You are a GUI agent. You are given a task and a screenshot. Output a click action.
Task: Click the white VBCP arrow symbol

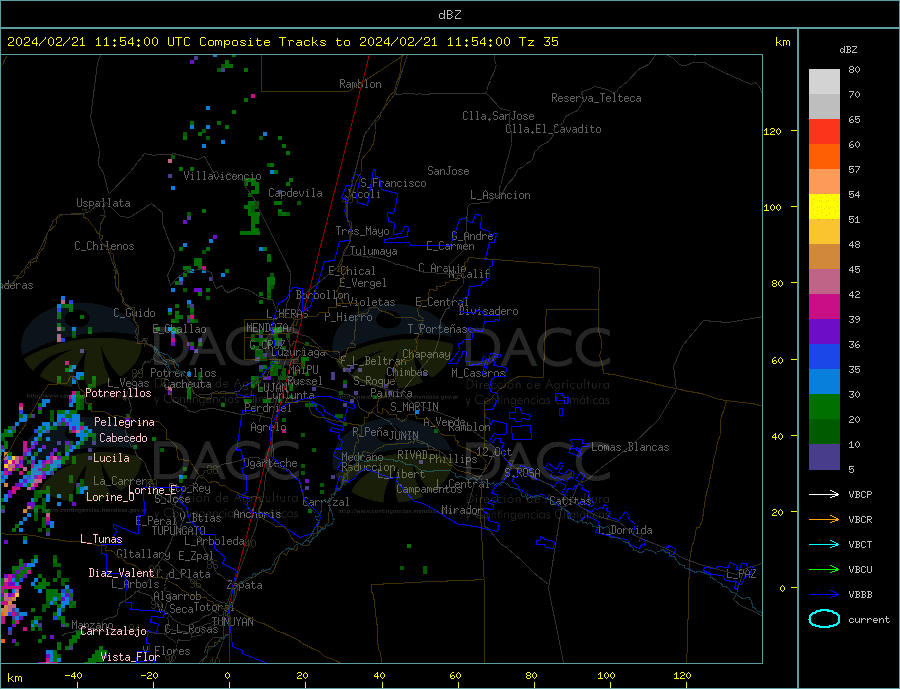click(x=824, y=494)
